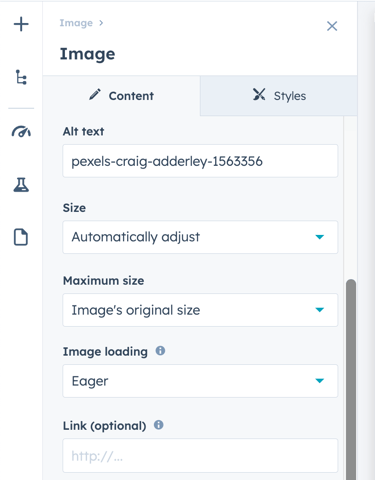Click the panel's vertical scrollbar thumb

[x=351, y=379]
